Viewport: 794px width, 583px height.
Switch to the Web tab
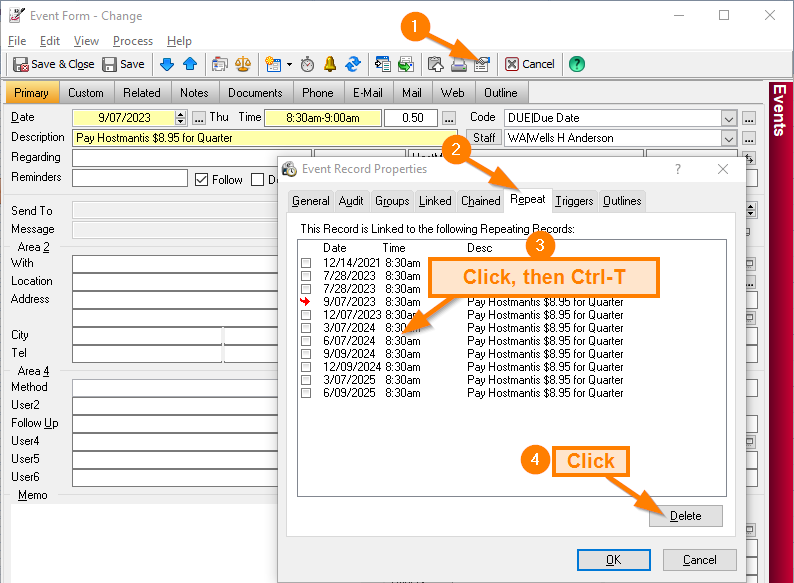coord(452,93)
